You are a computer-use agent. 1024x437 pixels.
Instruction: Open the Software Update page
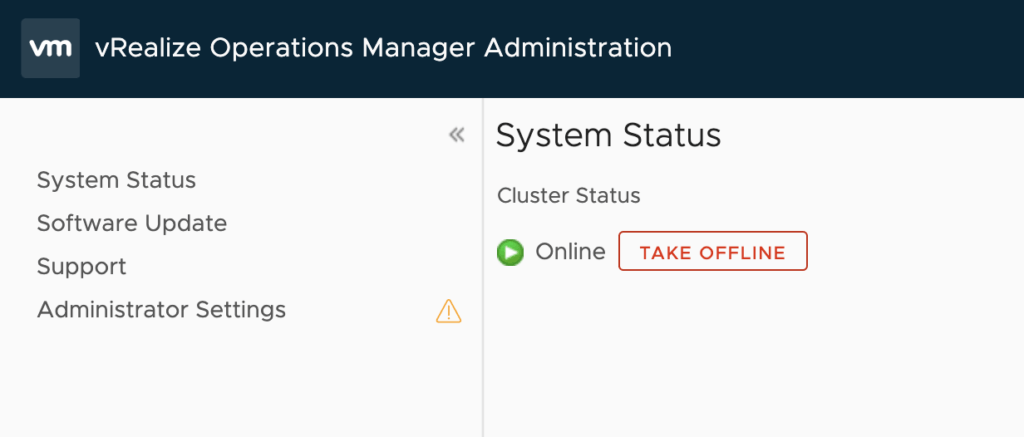point(132,223)
